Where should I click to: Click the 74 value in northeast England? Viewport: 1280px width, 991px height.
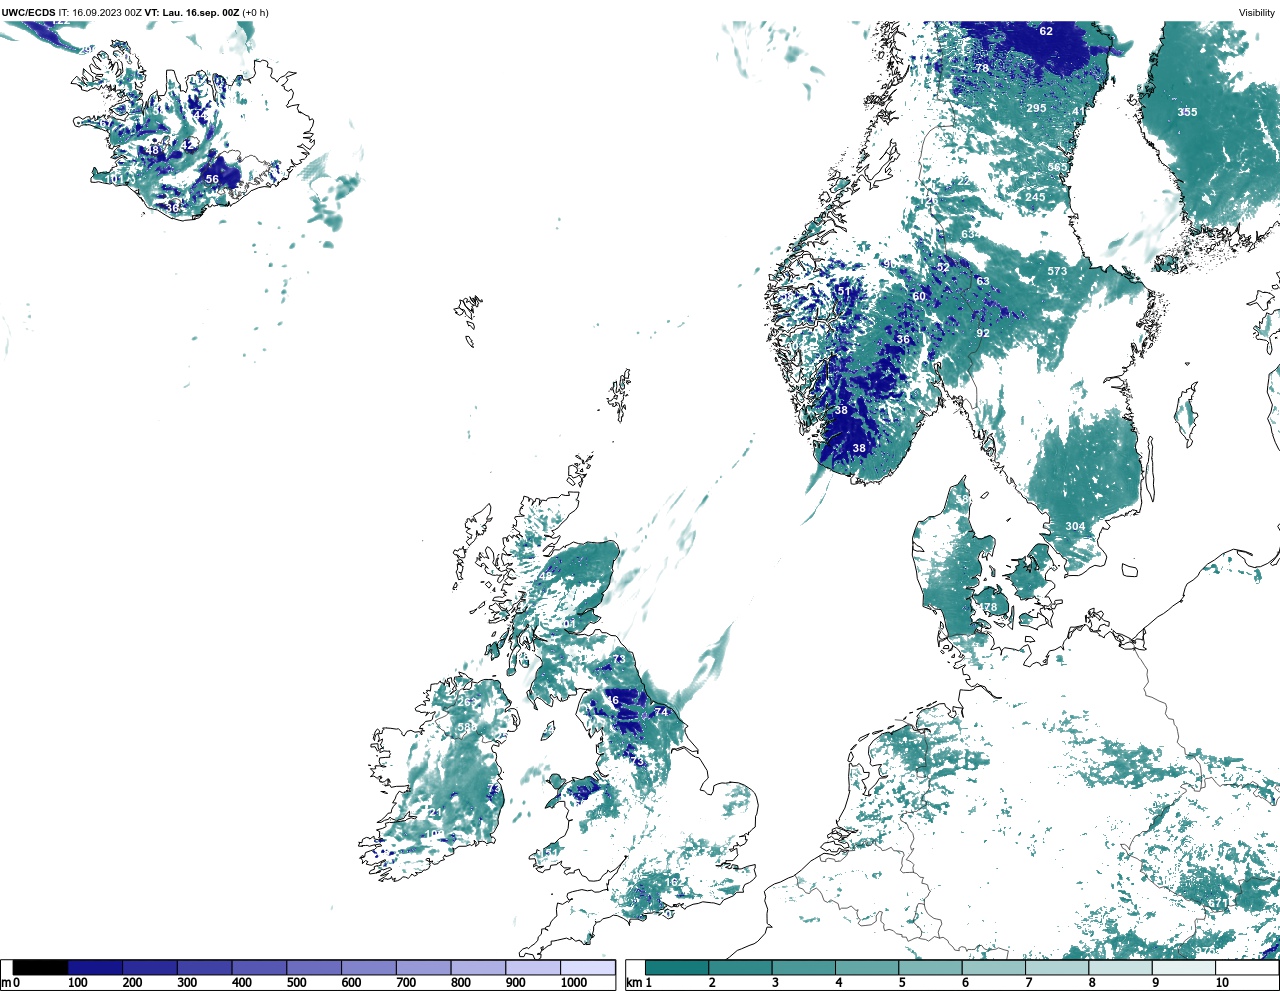coord(661,712)
